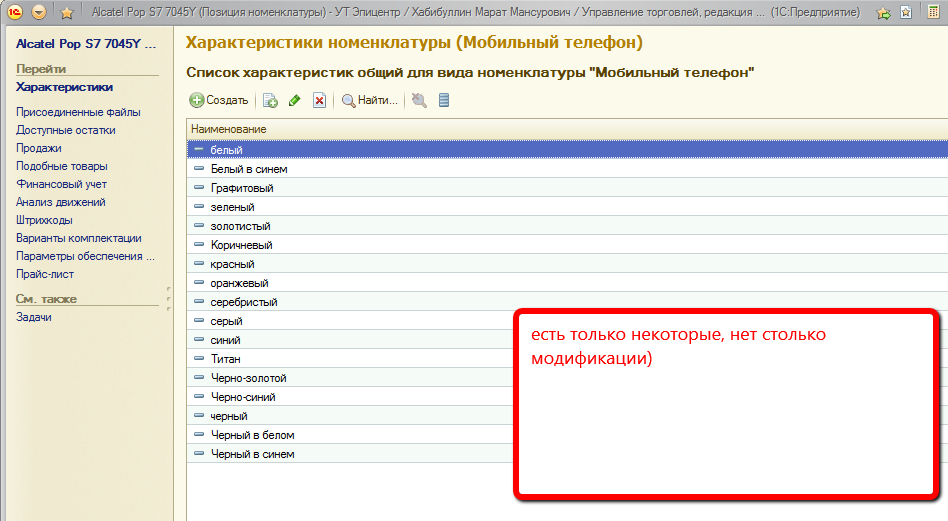Click the green pencil edit icon
948x521 pixels.
294,100
